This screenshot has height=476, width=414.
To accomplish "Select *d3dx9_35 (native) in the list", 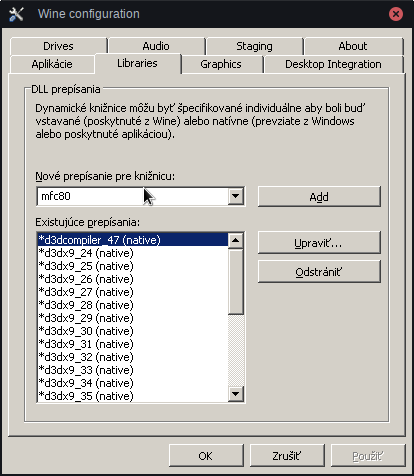I will (133, 396).
